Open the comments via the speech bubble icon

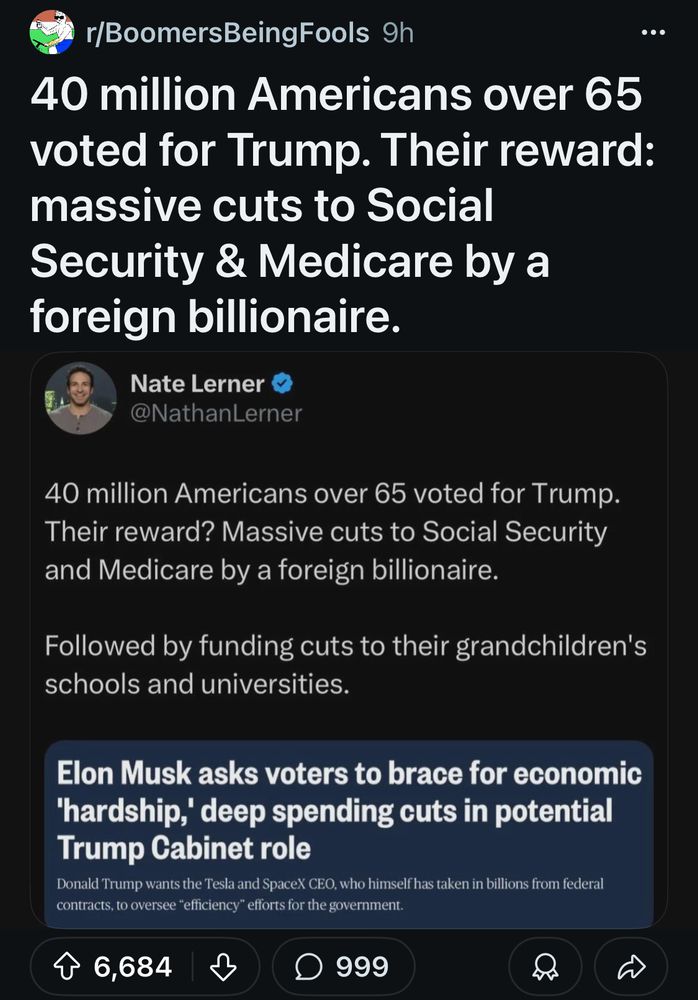click(308, 966)
